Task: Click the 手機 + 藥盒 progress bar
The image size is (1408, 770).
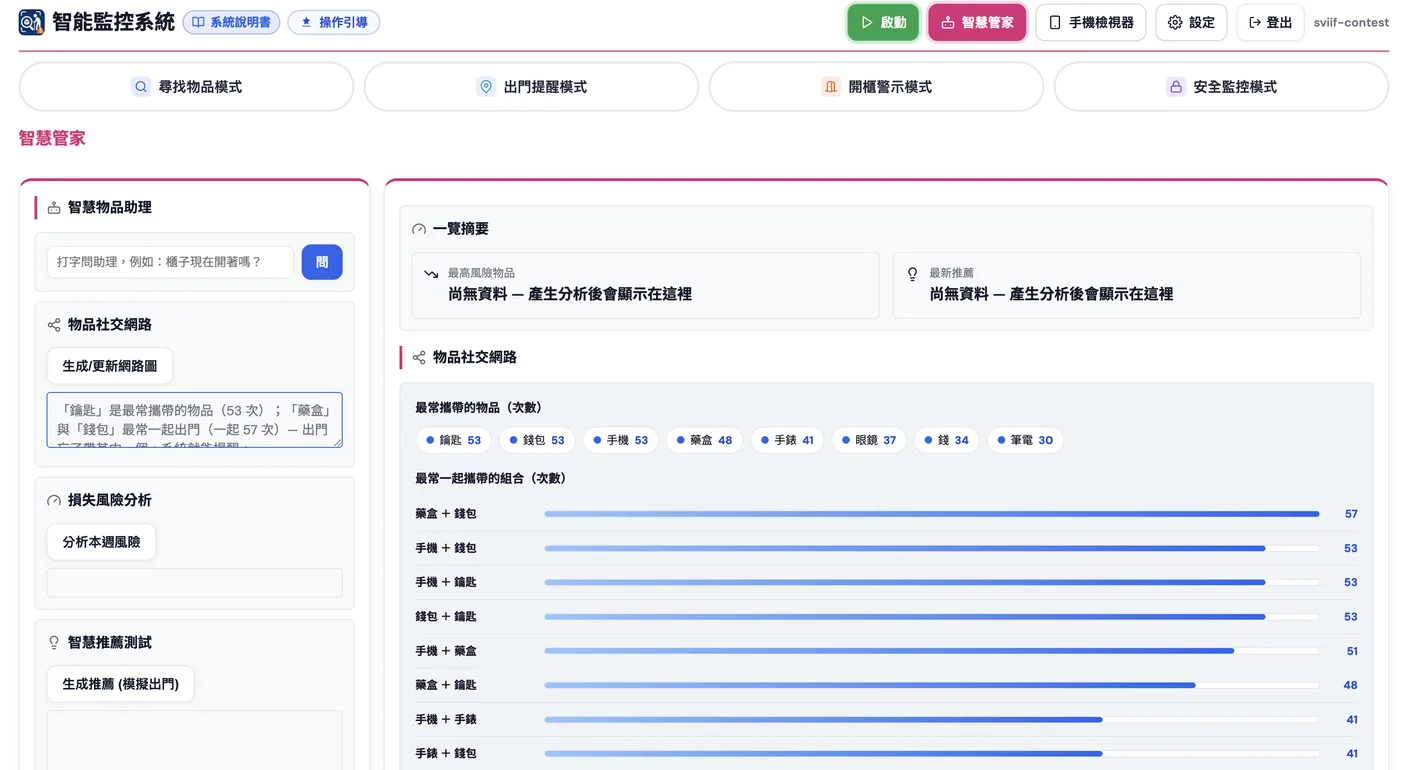Action: coord(932,651)
